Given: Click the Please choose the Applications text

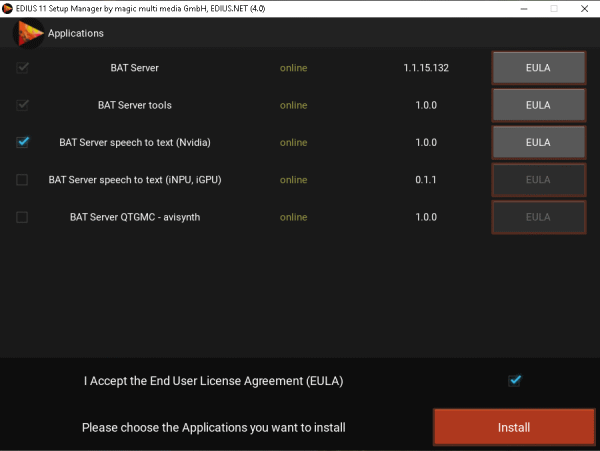Looking at the screenshot, I should pyautogui.click(x=214, y=427).
